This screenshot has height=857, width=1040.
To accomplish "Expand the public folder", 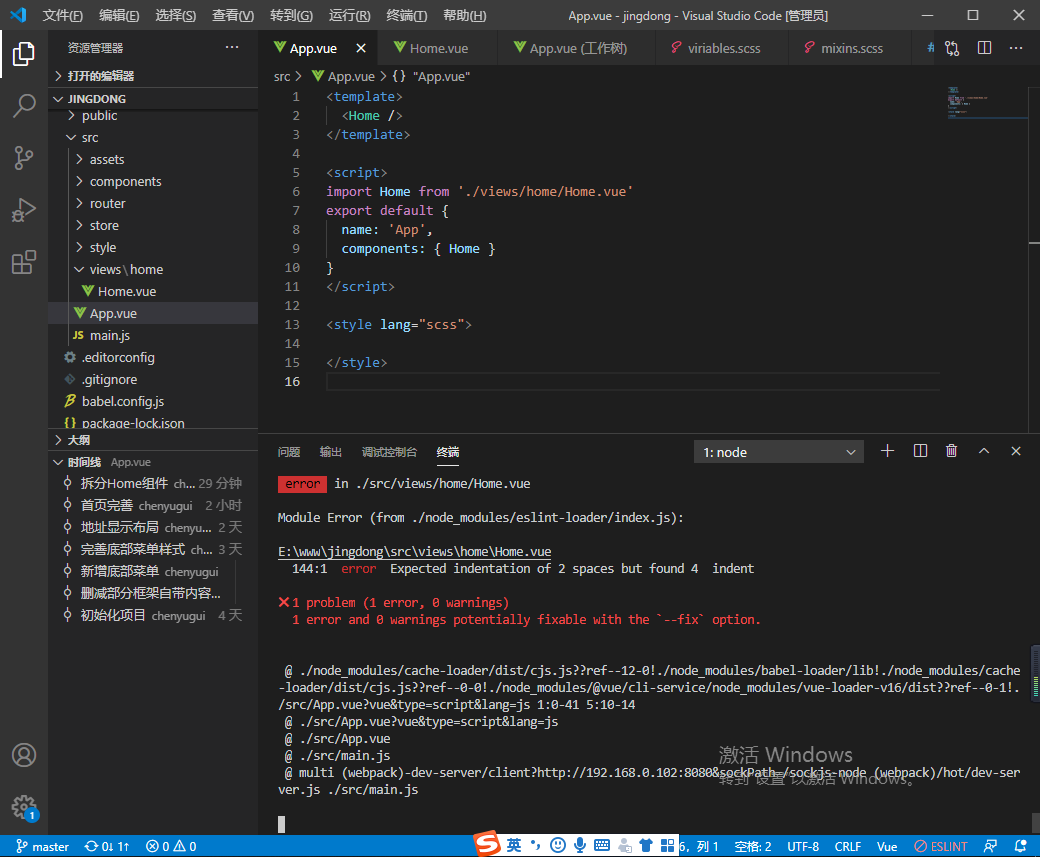I will (x=153, y=115).
